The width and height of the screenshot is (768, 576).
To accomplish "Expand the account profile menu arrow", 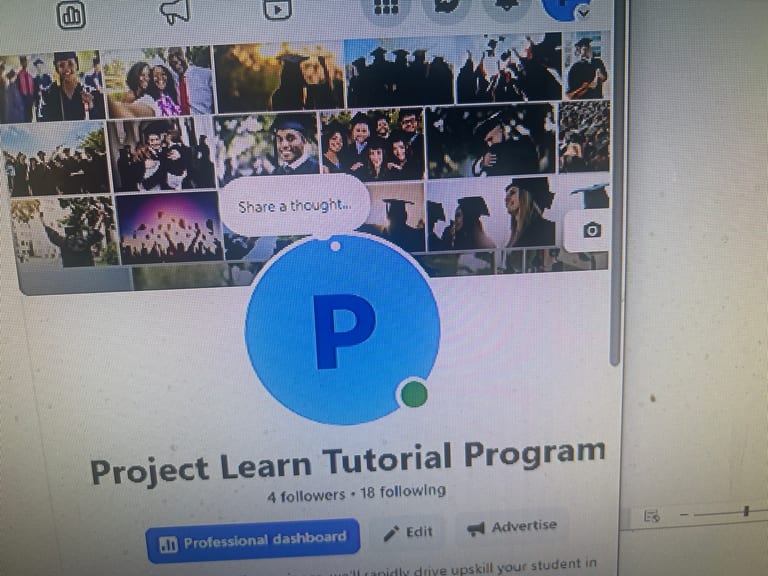I will click(x=583, y=13).
